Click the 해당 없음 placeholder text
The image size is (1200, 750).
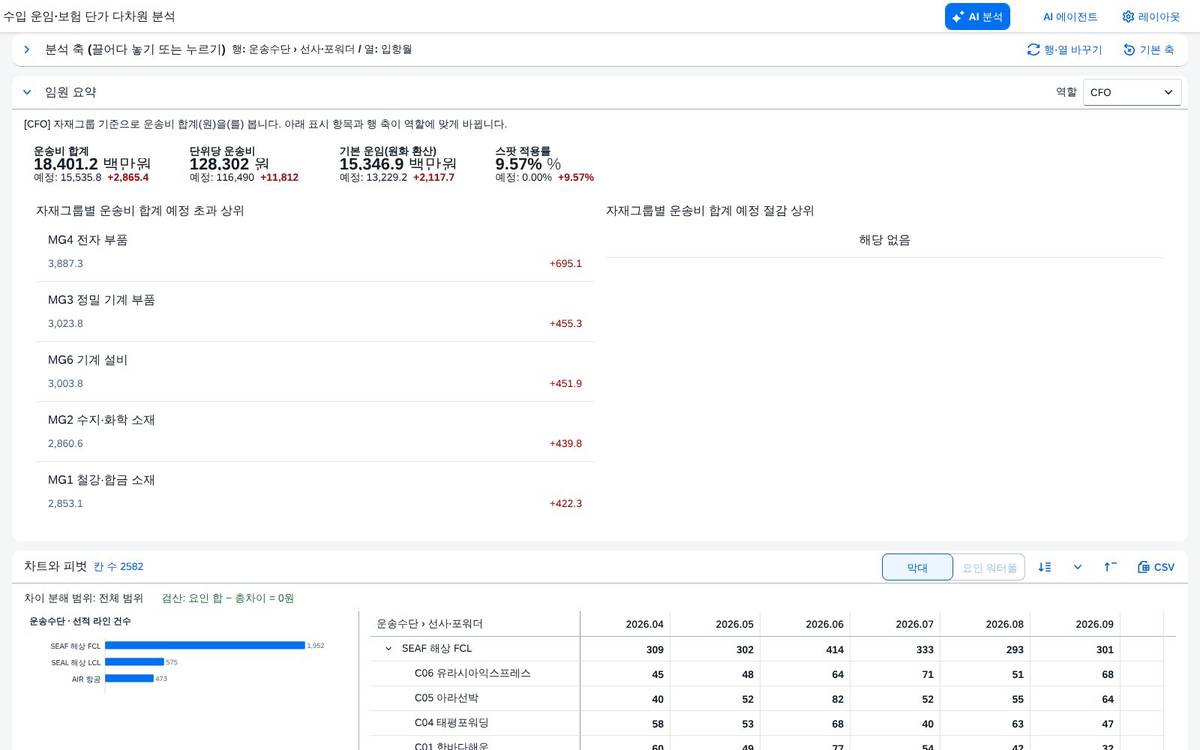coord(884,240)
